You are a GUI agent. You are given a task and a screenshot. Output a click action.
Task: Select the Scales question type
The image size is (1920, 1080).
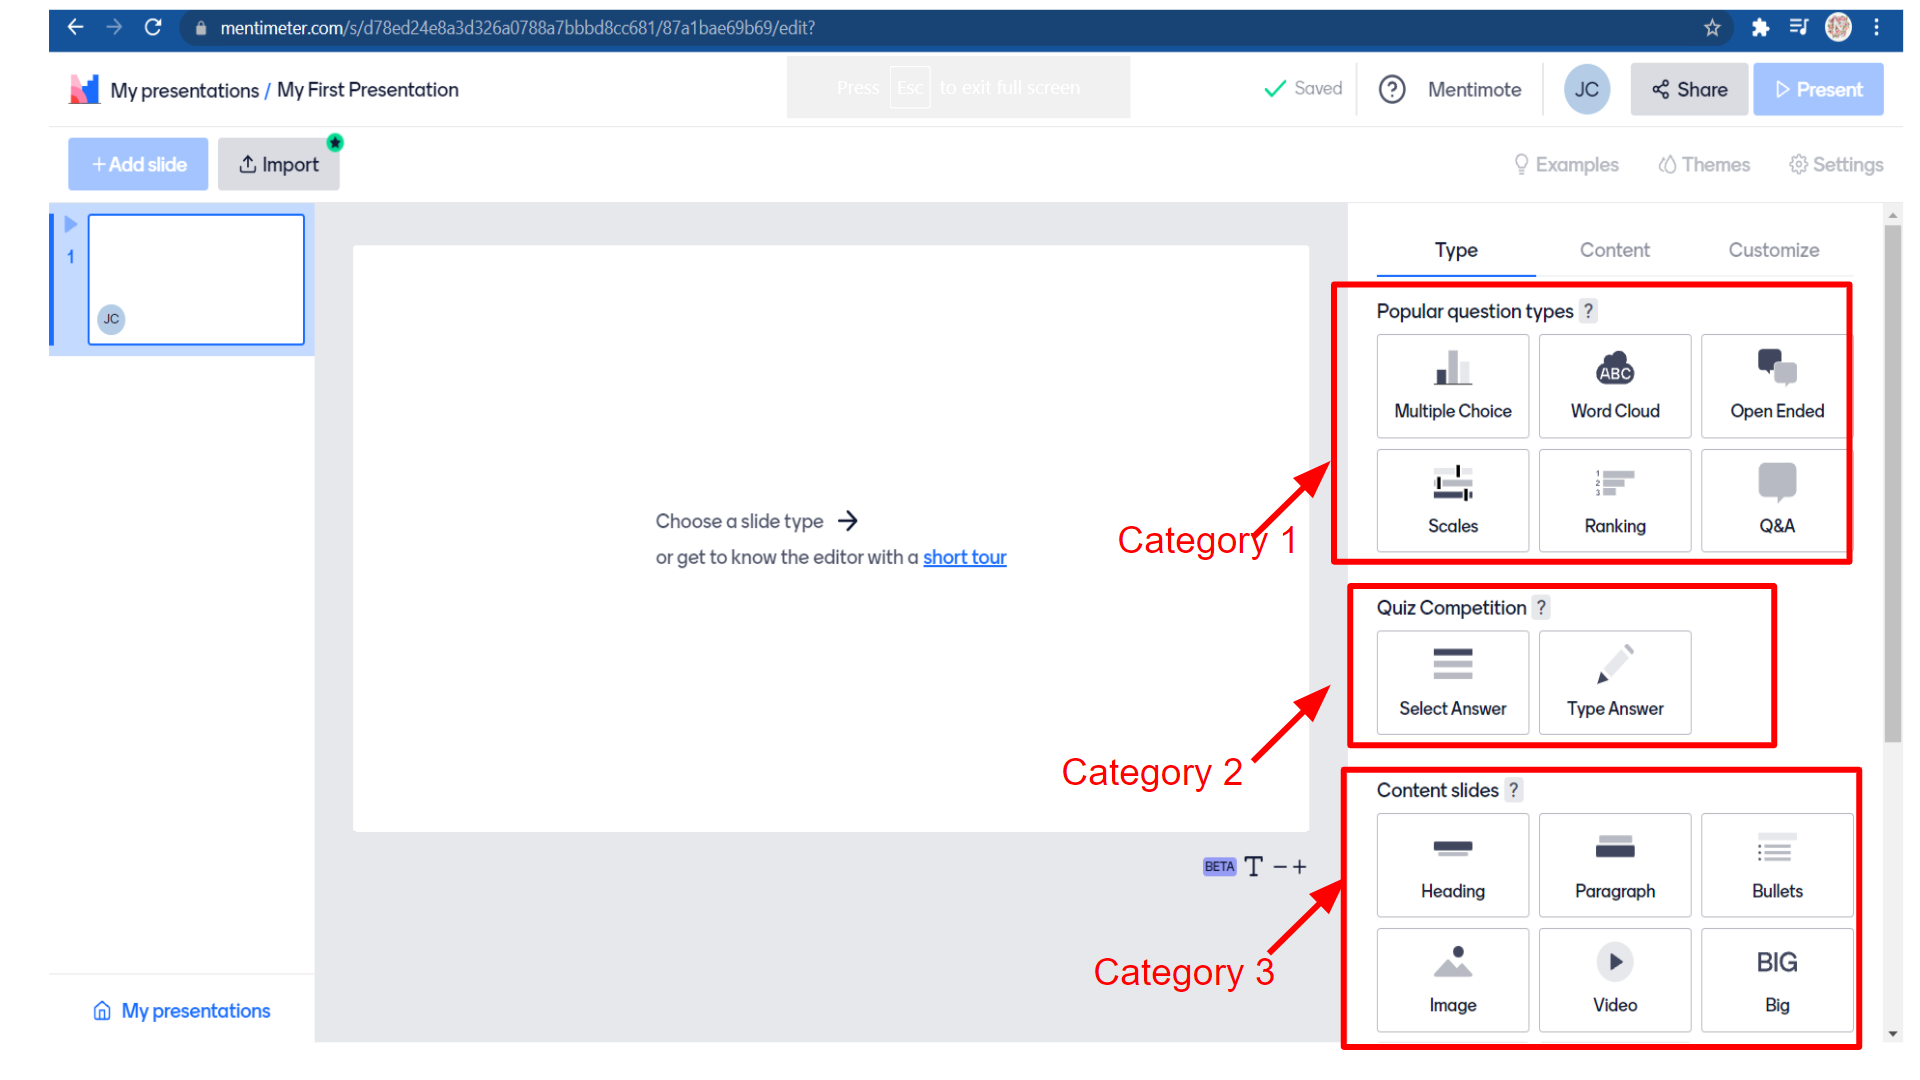point(1453,500)
